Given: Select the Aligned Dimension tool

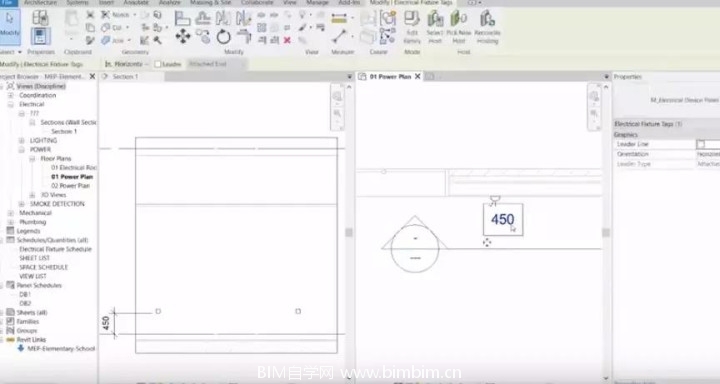Looking at the screenshot, I should (339, 19).
